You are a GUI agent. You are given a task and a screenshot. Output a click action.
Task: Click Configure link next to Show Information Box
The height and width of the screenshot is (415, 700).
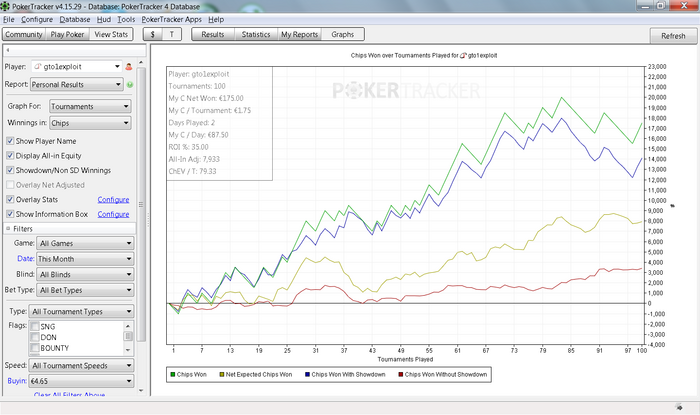[x=113, y=214]
